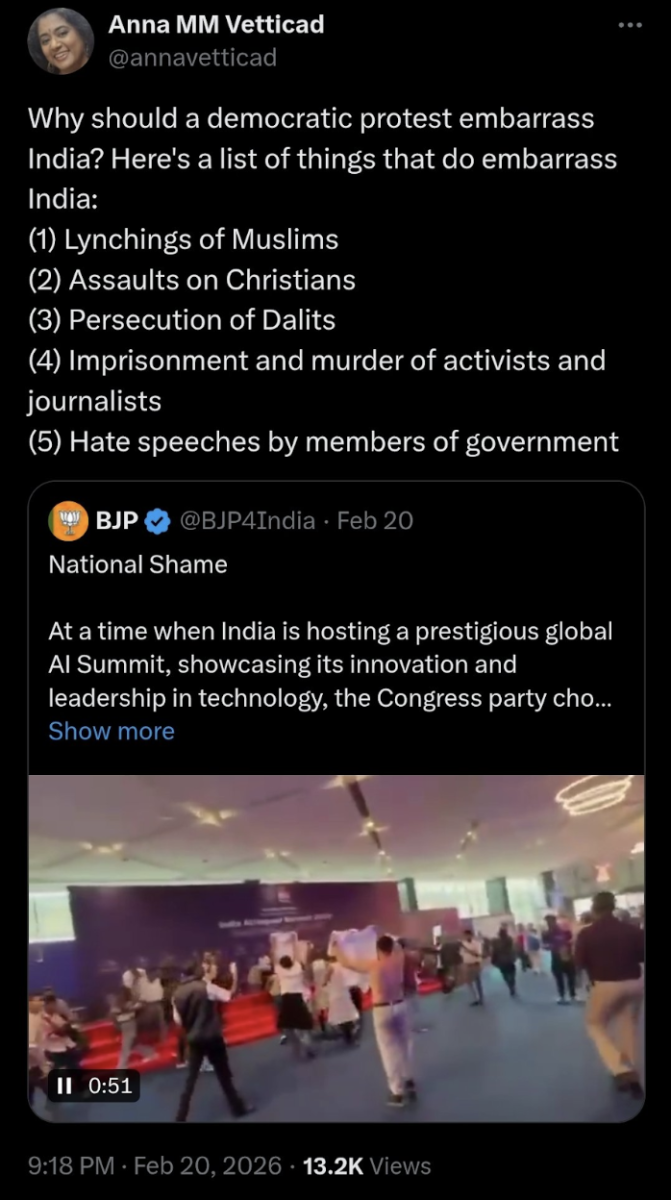The image size is (671, 1200).
Task: Open the tweet's three-dot more options menu
Action: tap(629, 25)
